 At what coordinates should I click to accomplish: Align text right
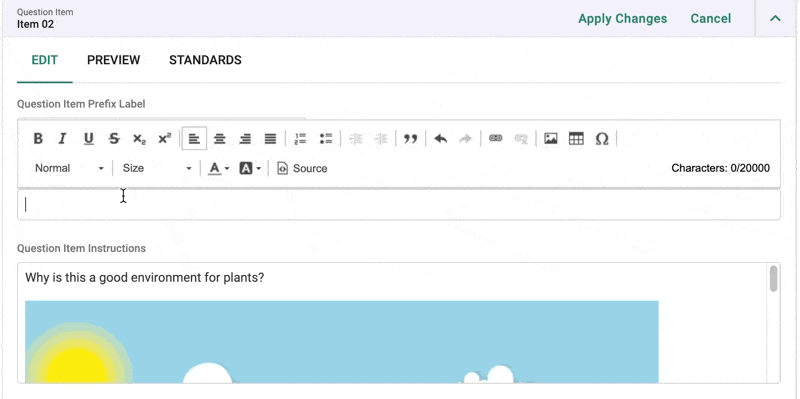[x=245, y=139]
